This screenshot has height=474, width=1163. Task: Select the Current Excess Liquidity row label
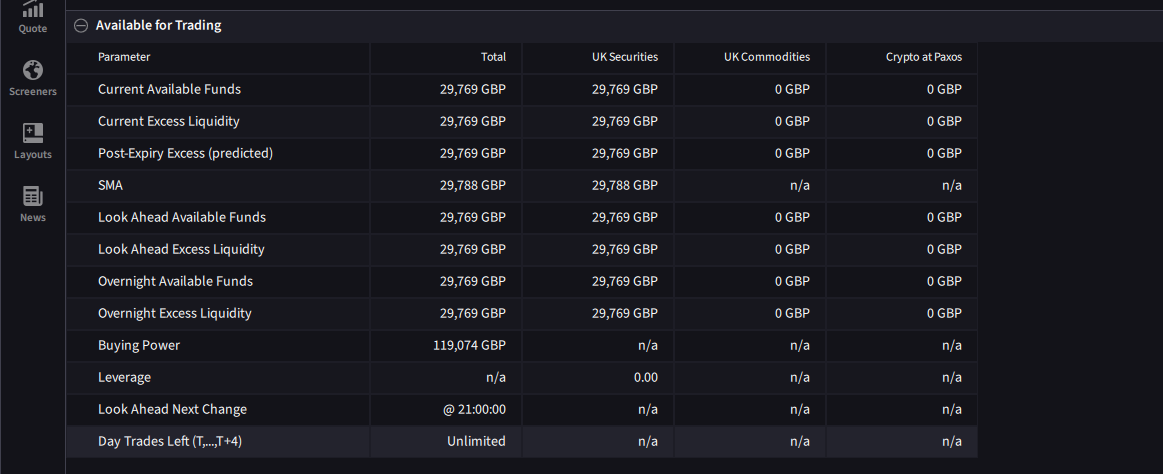coord(168,121)
